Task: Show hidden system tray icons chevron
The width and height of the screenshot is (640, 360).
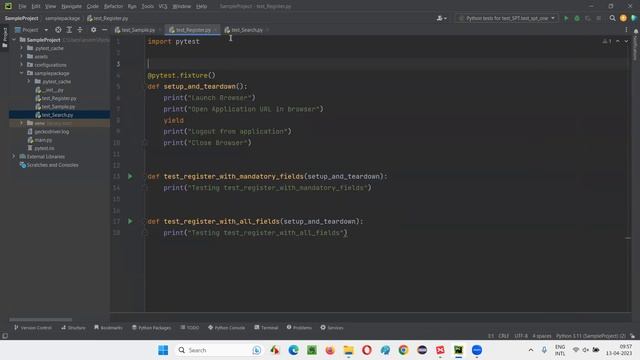Action: click(531, 350)
